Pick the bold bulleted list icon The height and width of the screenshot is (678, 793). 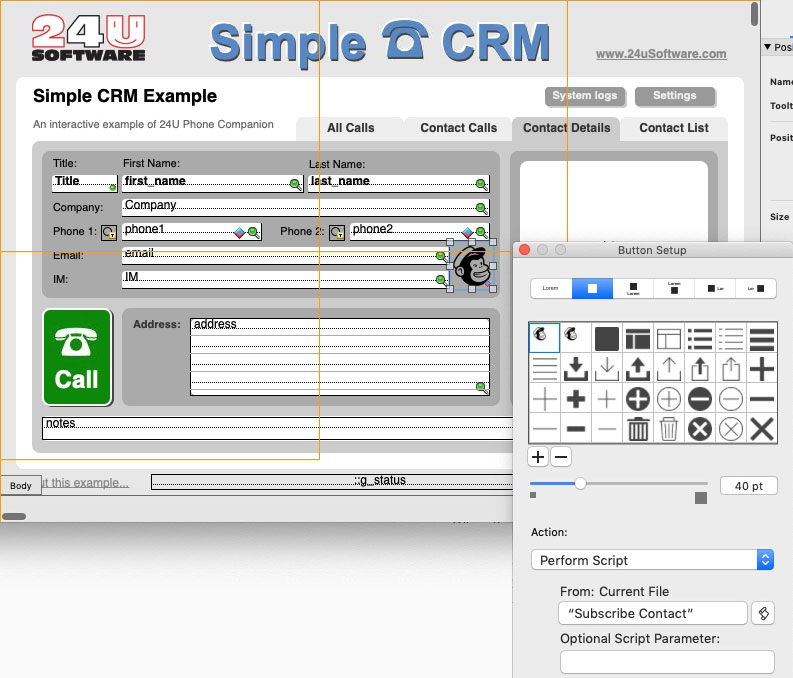point(700,339)
